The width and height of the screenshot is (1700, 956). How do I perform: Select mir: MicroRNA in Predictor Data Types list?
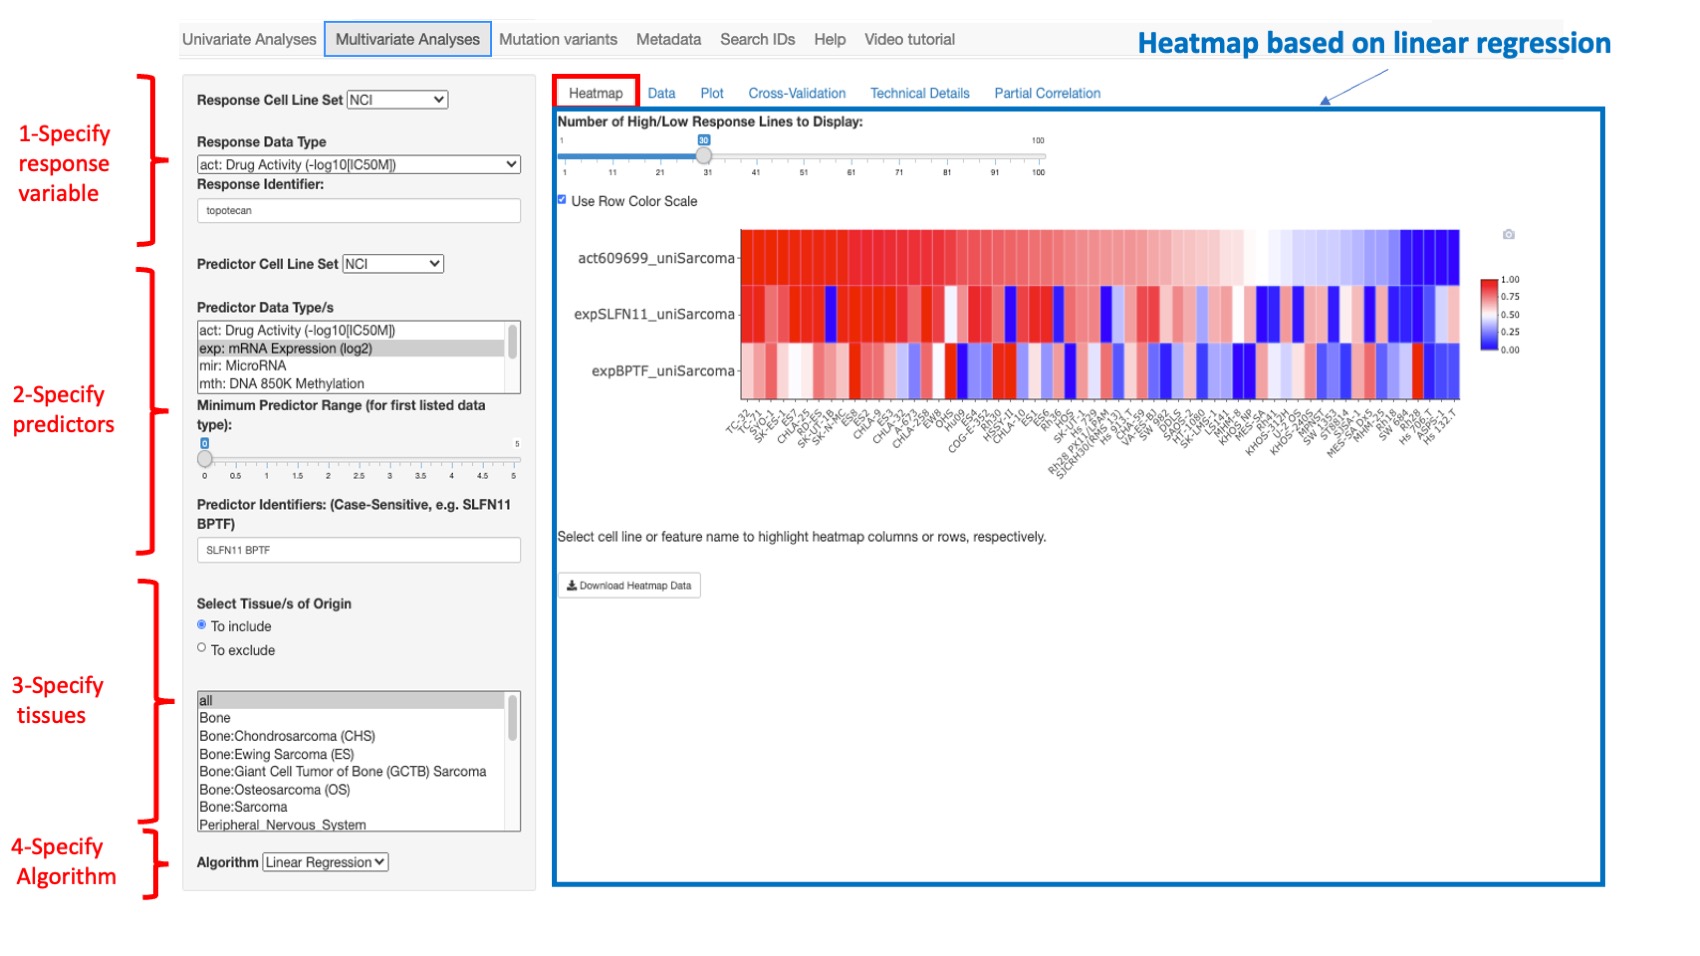(243, 366)
